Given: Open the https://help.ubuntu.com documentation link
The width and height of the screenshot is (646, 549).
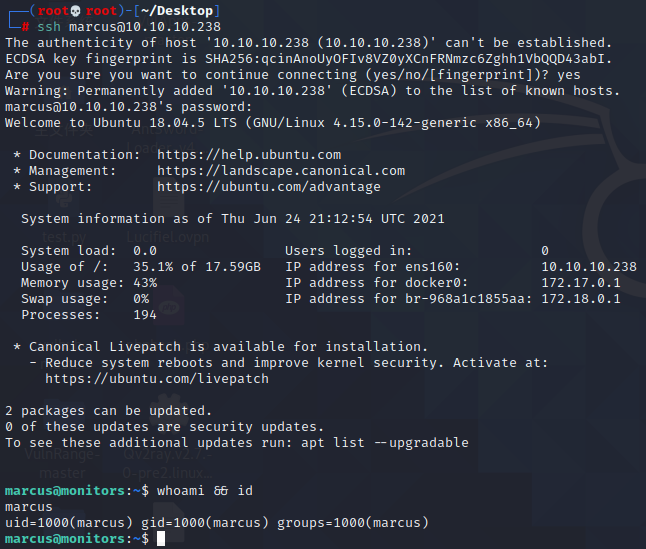Looking at the screenshot, I should pos(249,155).
